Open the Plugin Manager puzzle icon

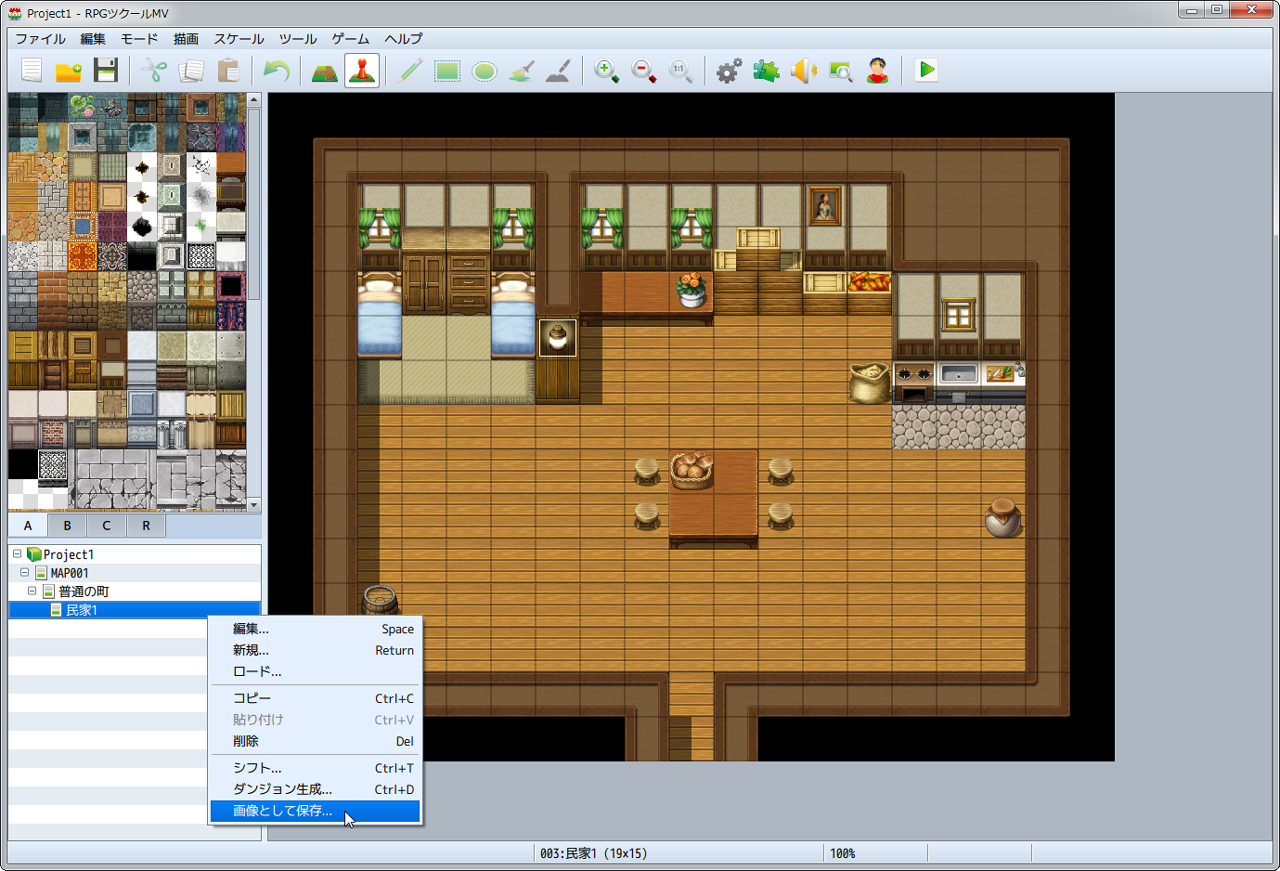[x=766, y=71]
